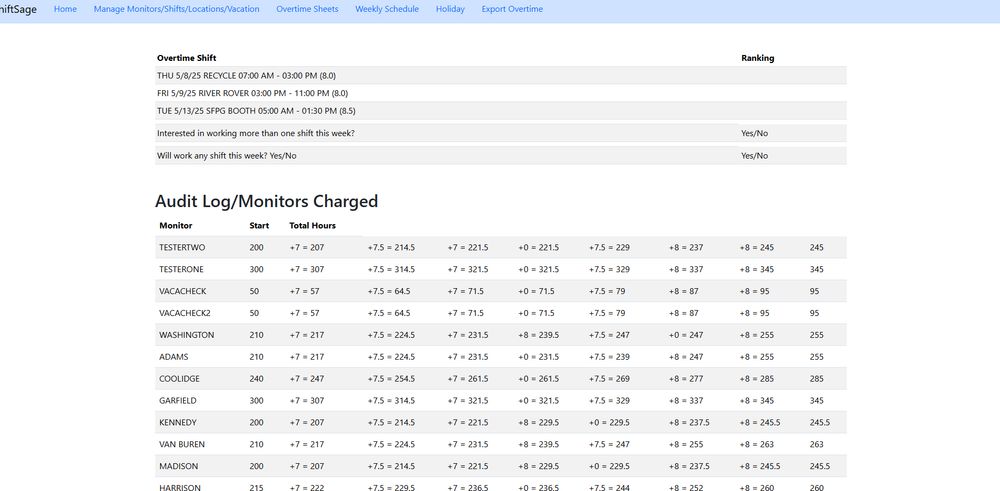This screenshot has width=1000, height=491.
Task: Select the WASHINGTON monitor name
Action: pyautogui.click(x=187, y=335)
